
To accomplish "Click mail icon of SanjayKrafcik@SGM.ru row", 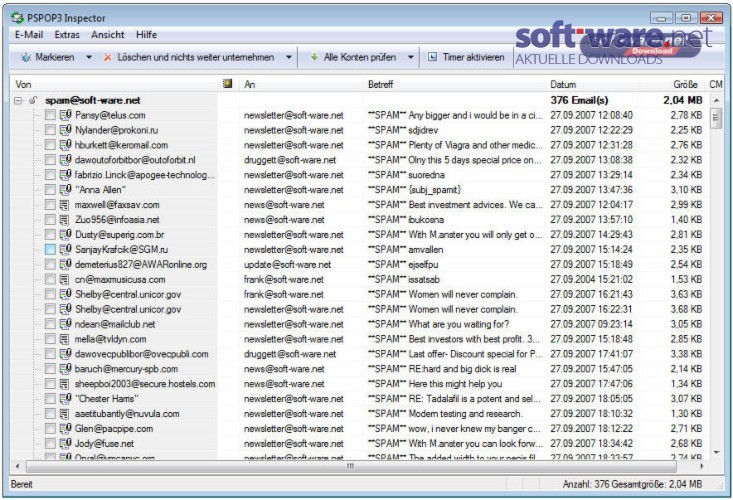I will (x=65, y=249).
